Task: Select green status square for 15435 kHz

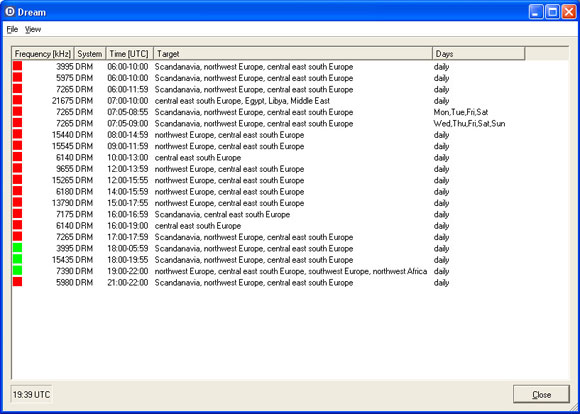Action: coord(17,259)
